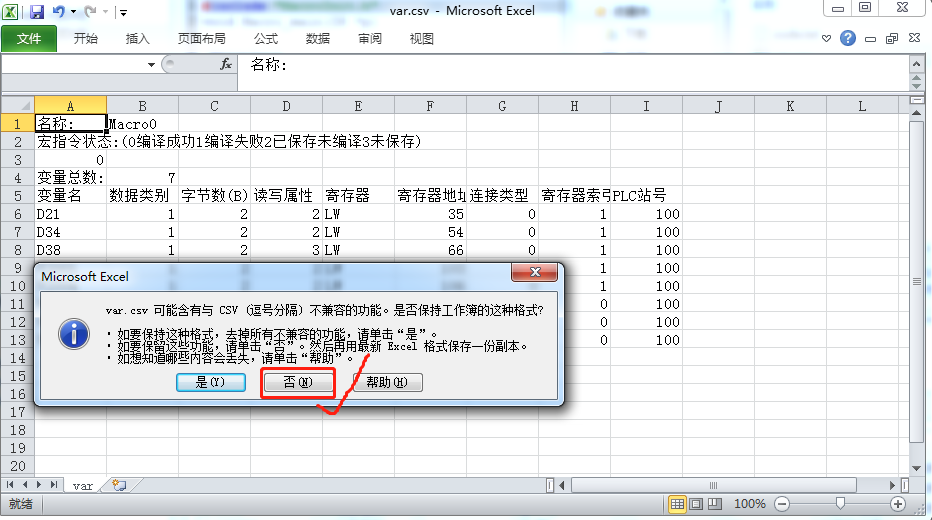Click horizontal scrollbar left arrow
The width and height of the screenshot is (932, 520).
562,485
